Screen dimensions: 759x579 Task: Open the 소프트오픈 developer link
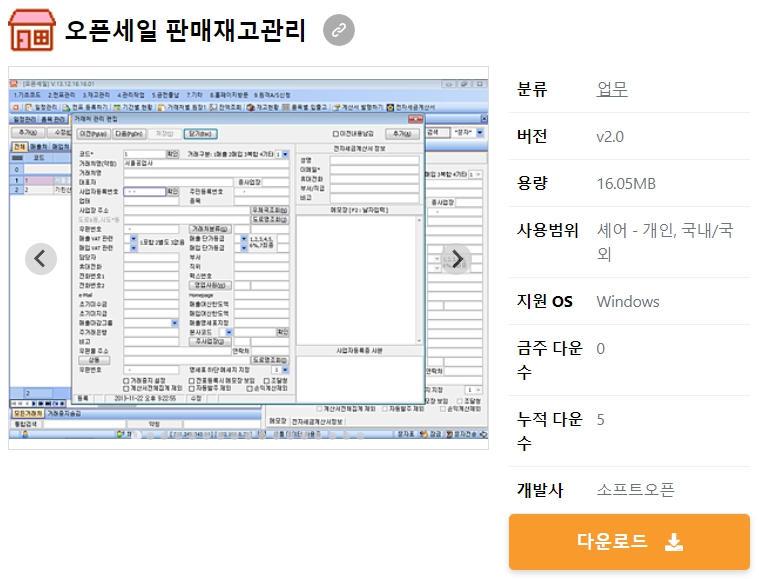coord(635,489)
